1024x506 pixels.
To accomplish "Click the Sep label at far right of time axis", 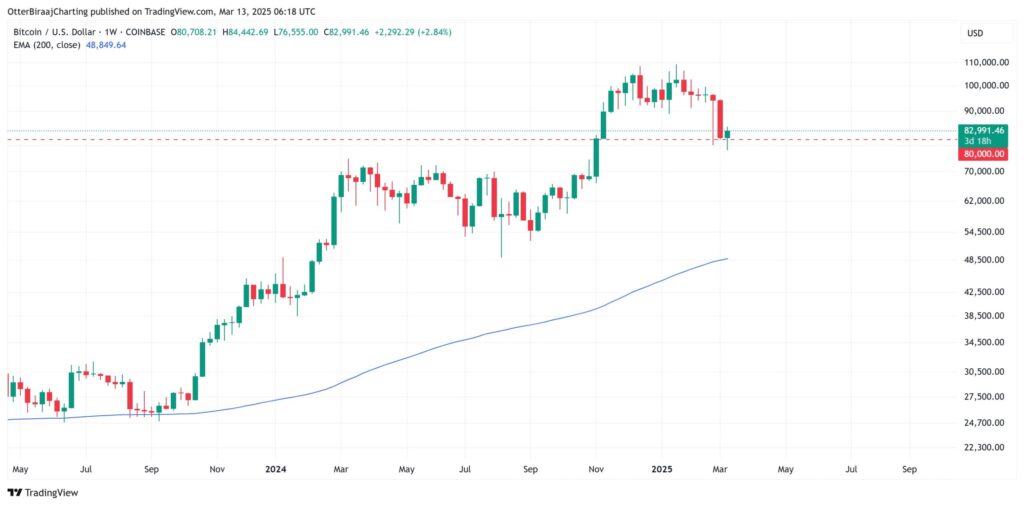I will click(x=909, y=467).
